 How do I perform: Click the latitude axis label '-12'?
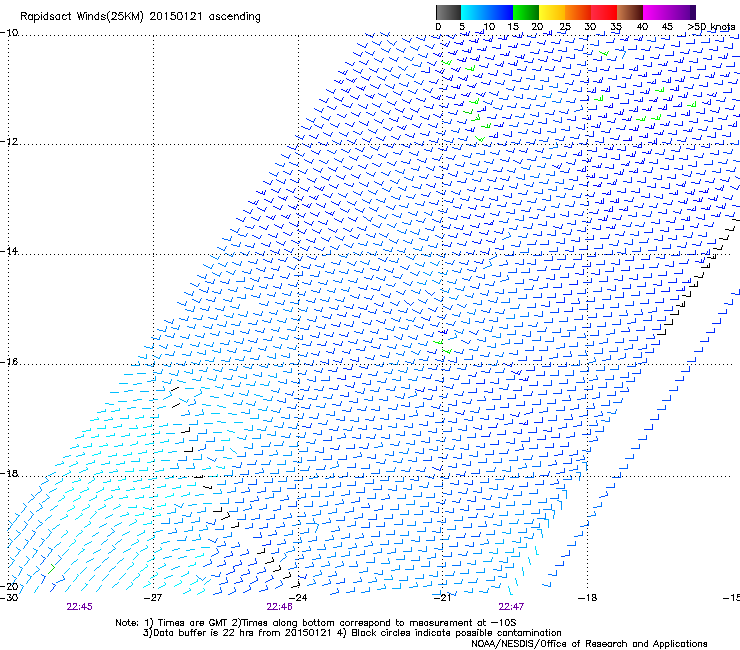(x=9, y=142)
